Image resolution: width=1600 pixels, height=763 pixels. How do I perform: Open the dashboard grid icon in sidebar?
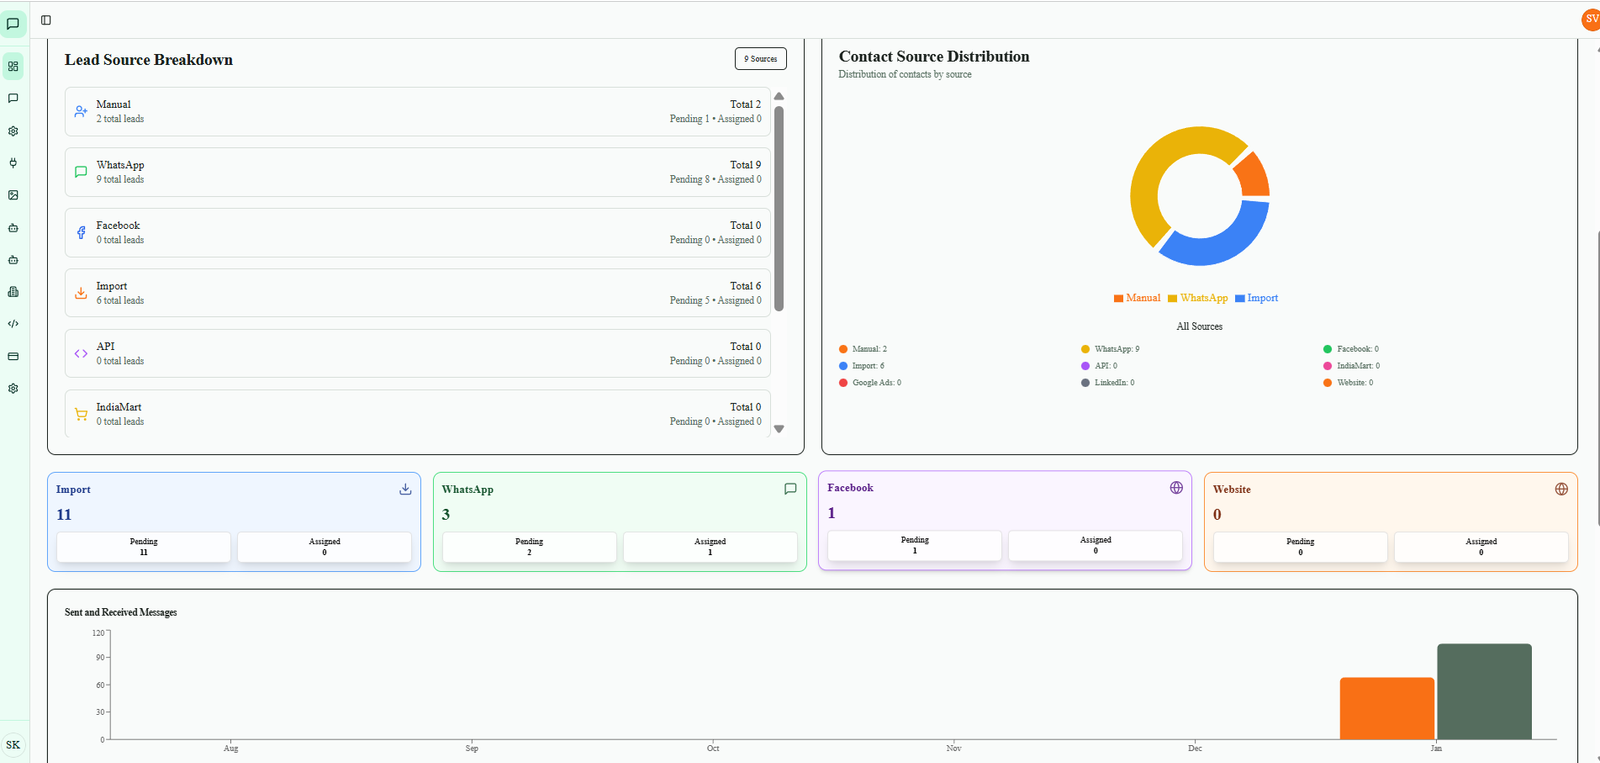(x=13, y=66)
